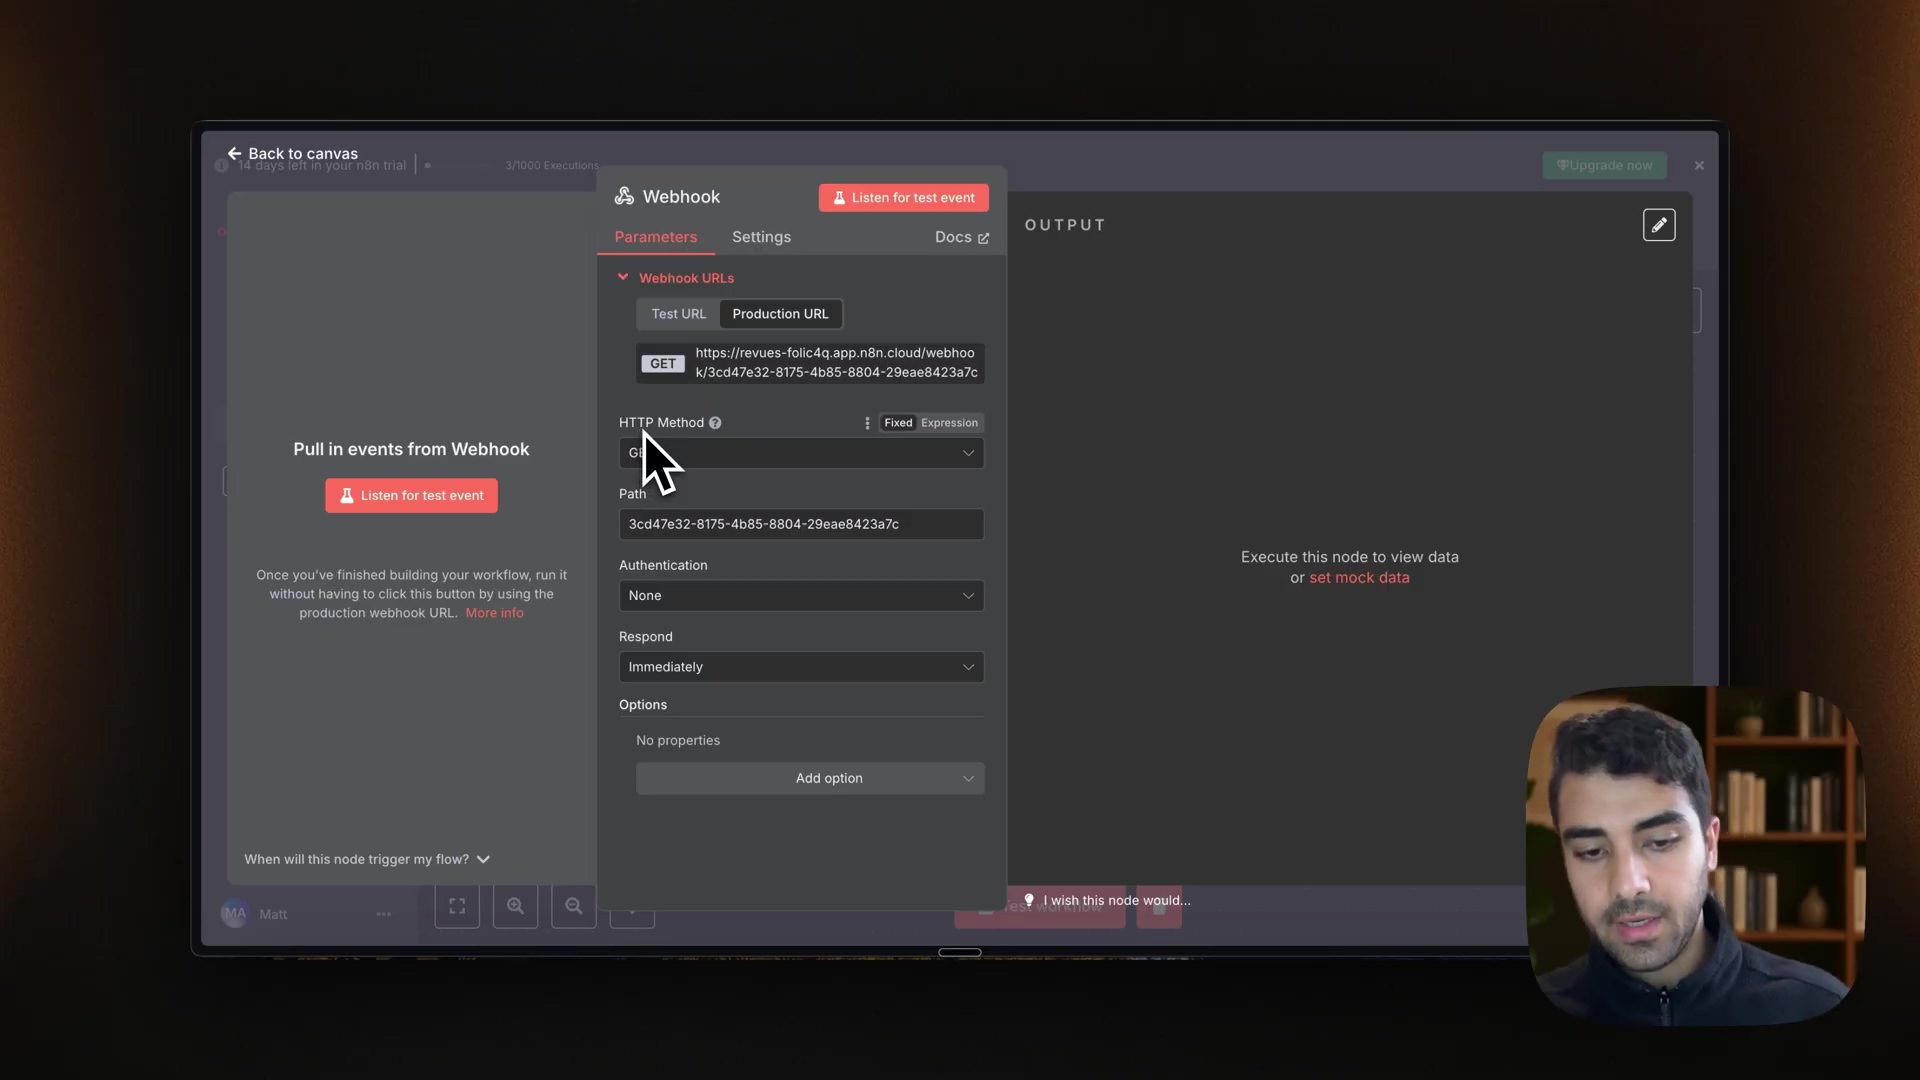1920x1080 pixels.
Task: Click the lightbulb 'I wish this node would' icon
Action: (x=1029, y=900)
